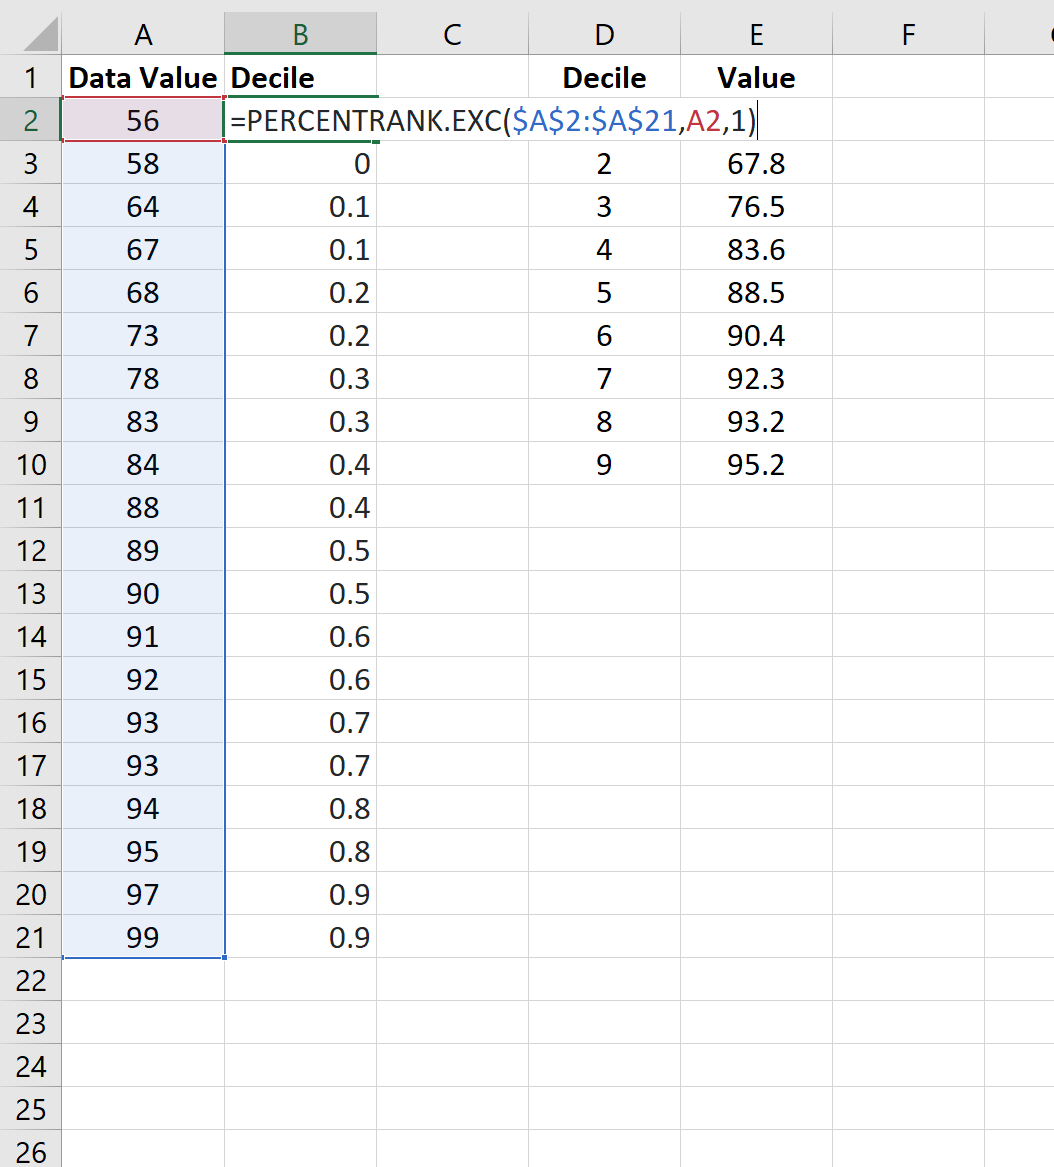Select cell with decile 9 in column D

coord(604,464)
